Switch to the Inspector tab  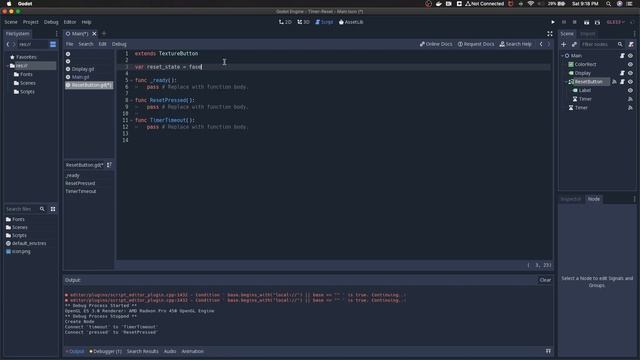pyautogui.click(x=571, y=199)
